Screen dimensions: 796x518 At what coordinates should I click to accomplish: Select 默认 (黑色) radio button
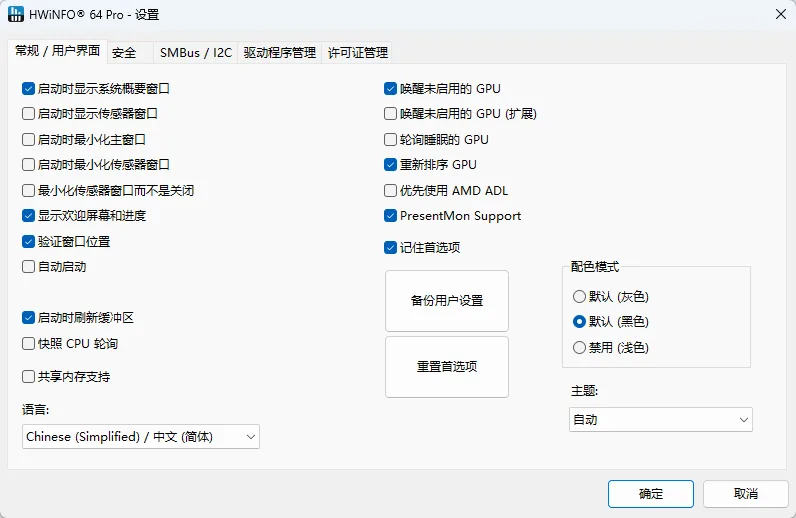click(x=579, y=321)
